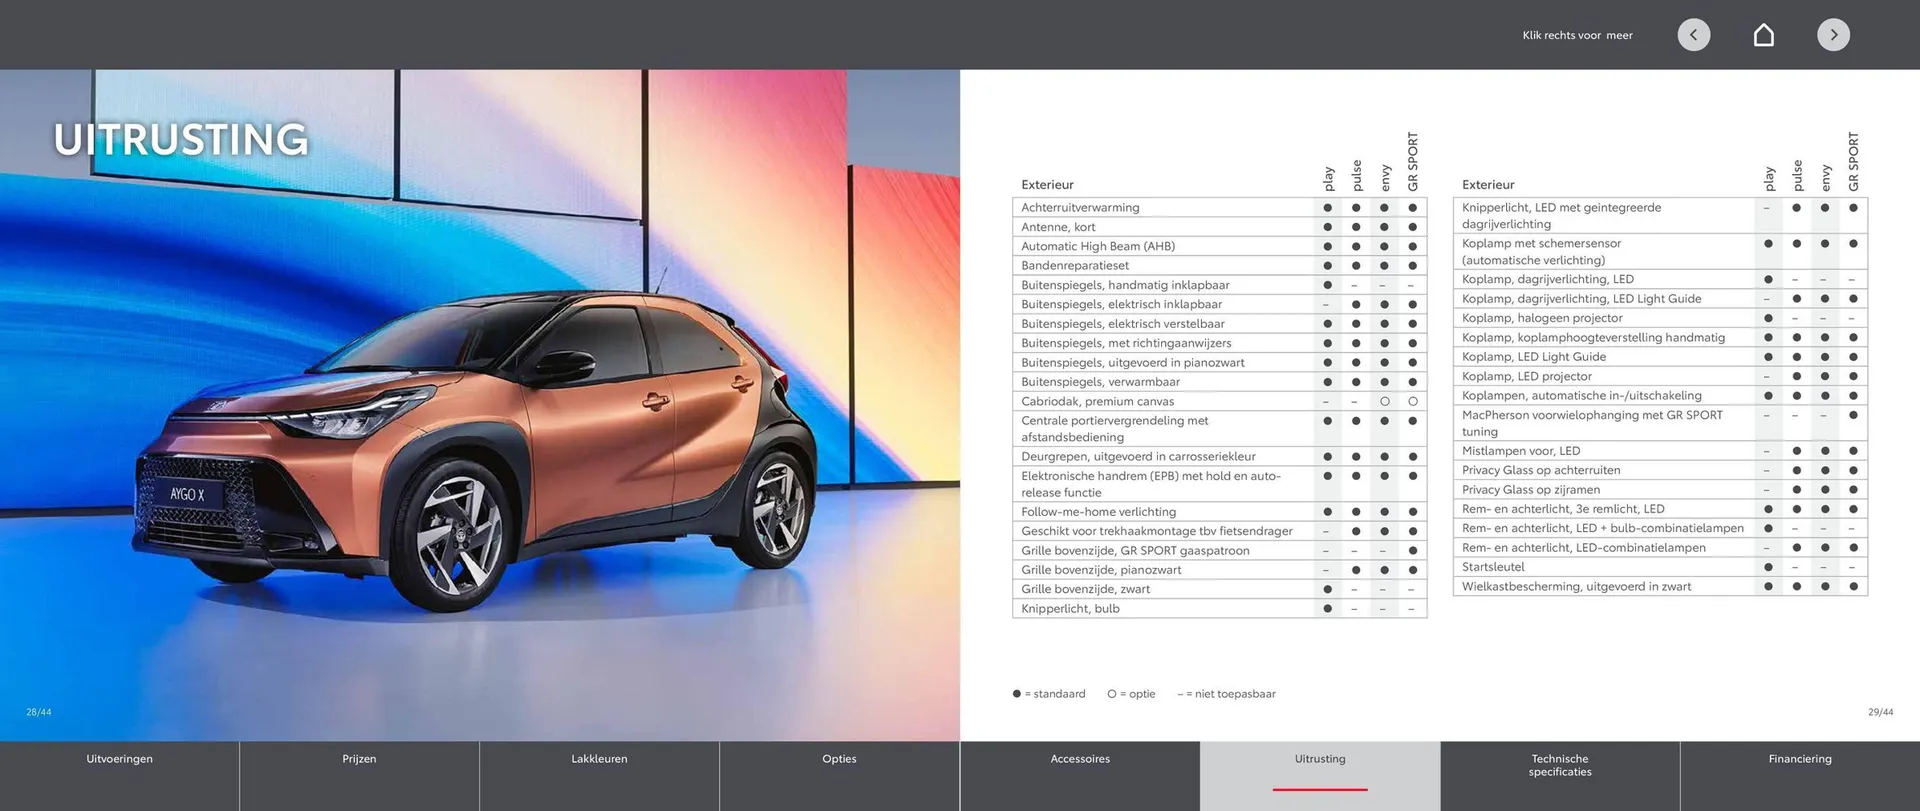Viewport: 1920px width, 811px height.
Task: Click 'Koplamp, halogeen projector' row
Action: pyautogui.click(x=1661, y=318)
